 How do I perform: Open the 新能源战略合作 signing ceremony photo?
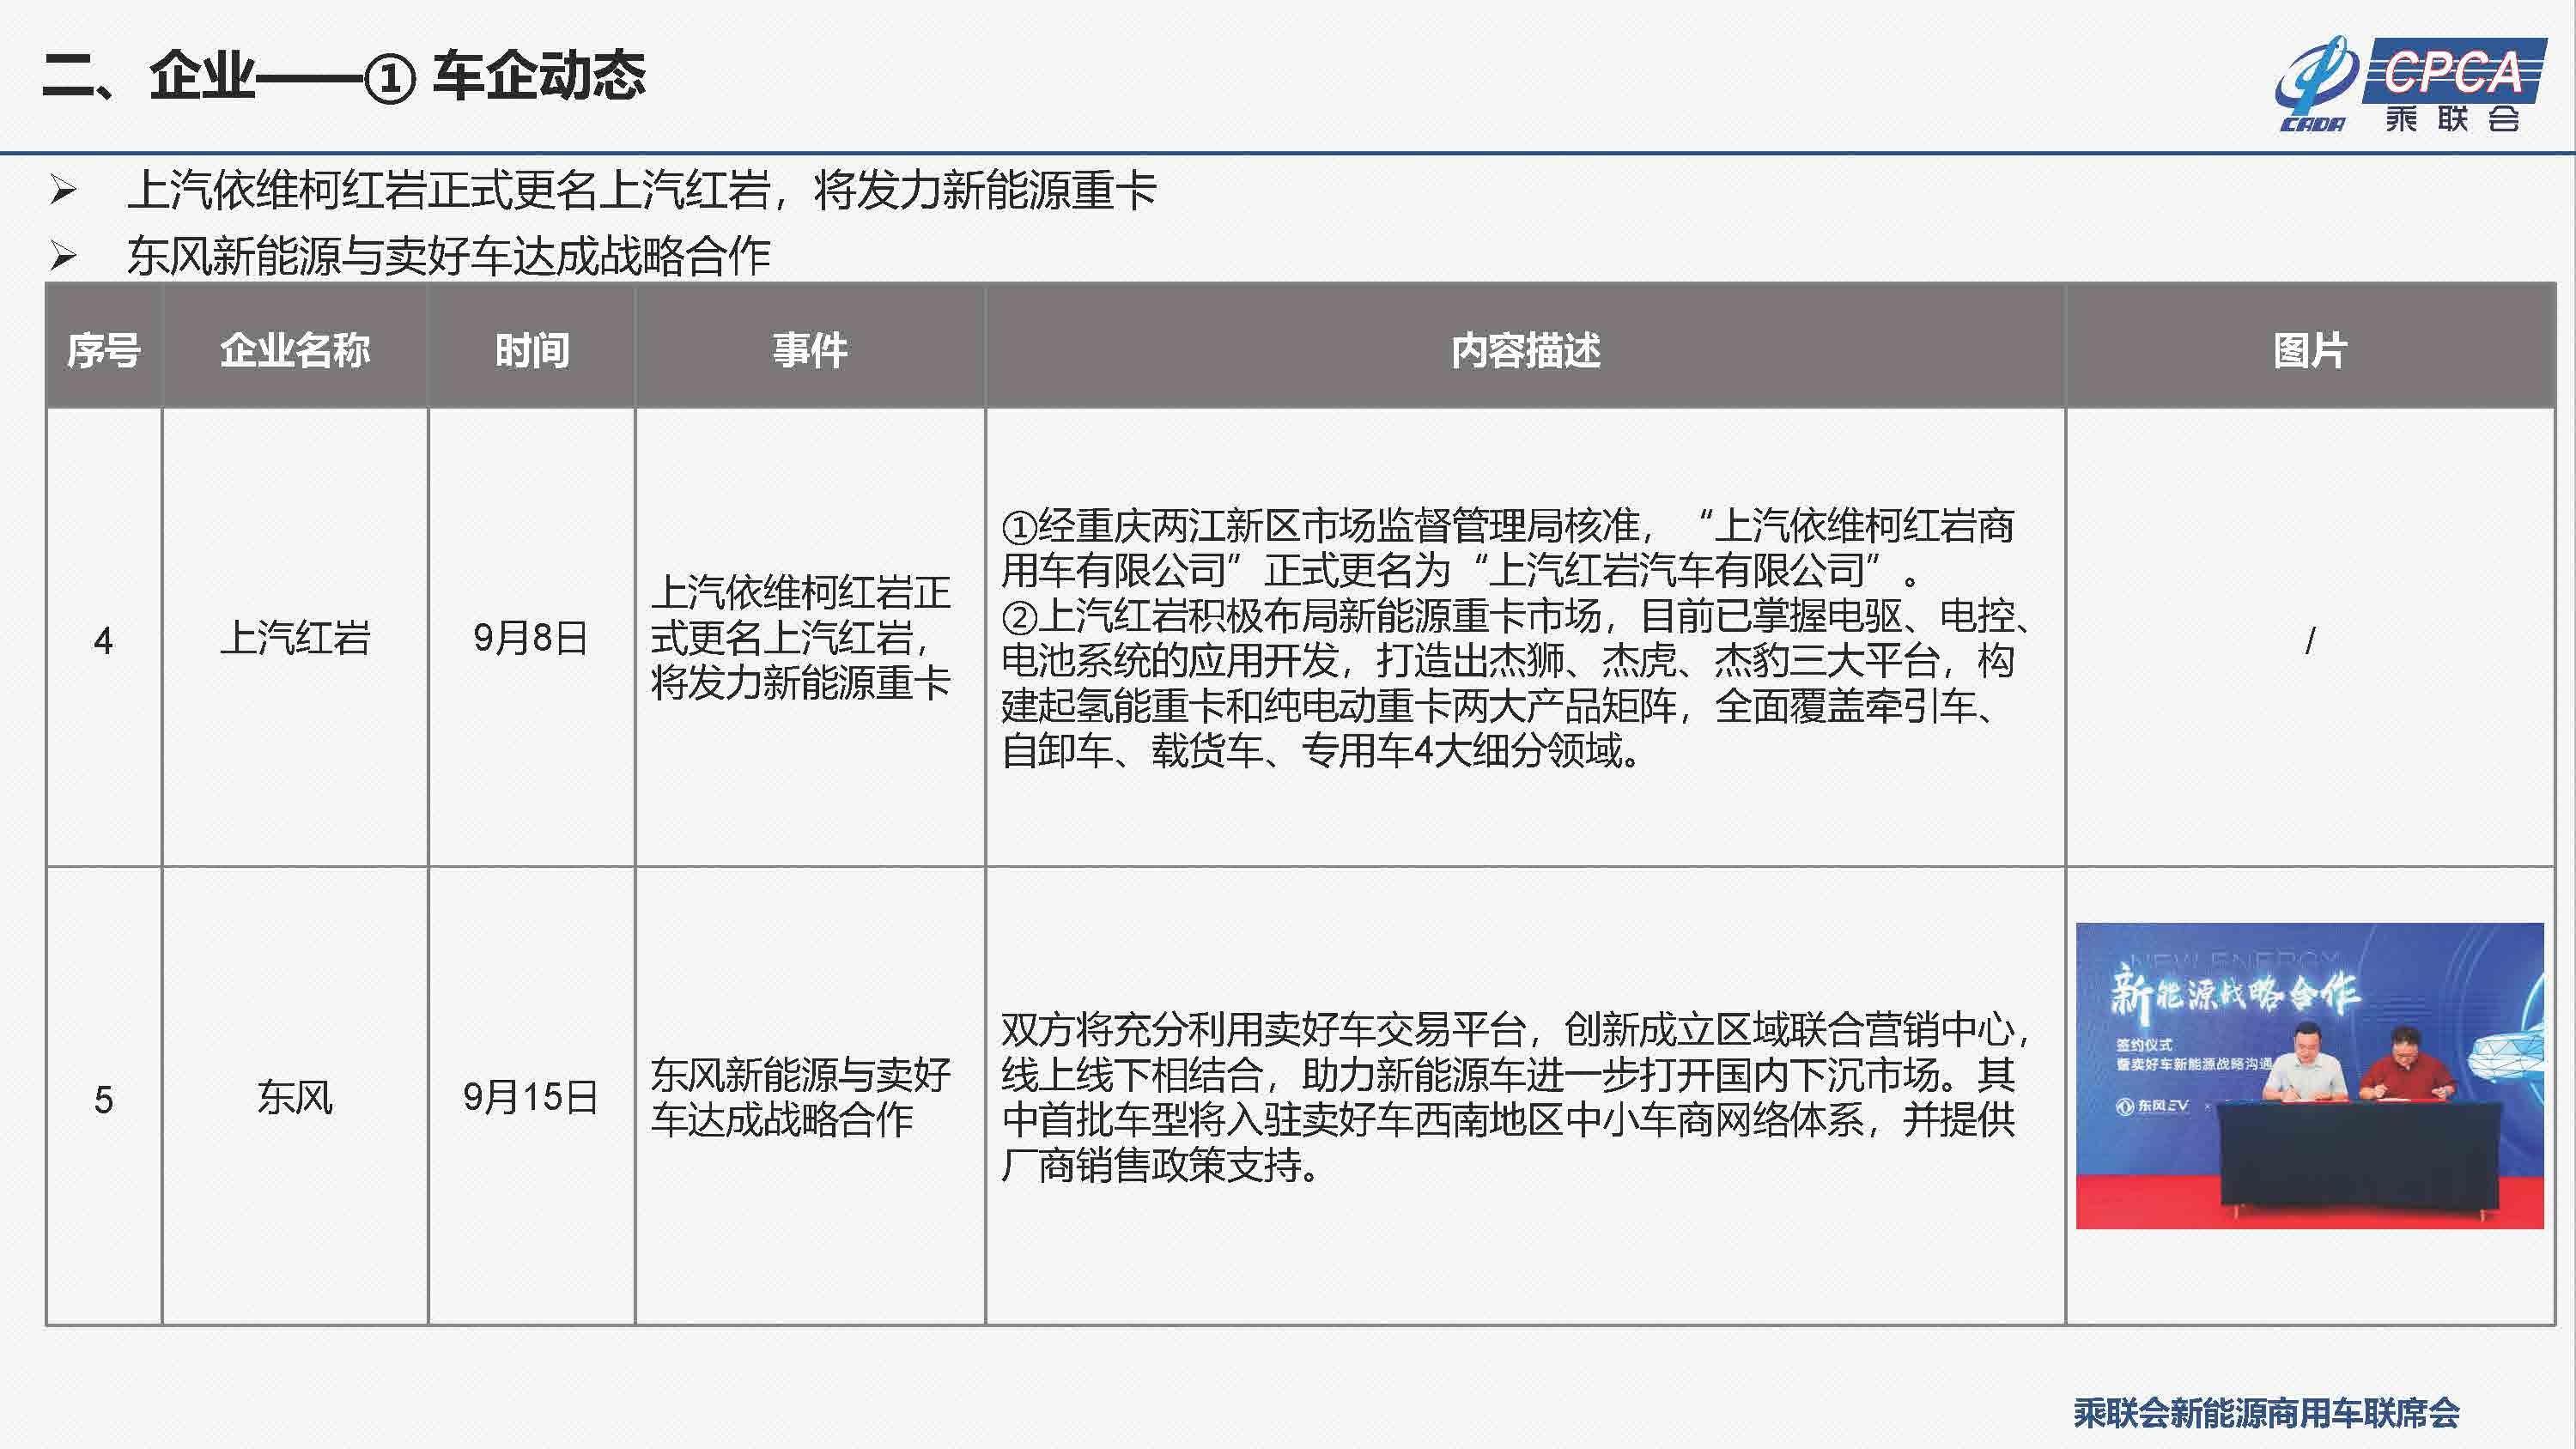pyautogui.click(x=2309, y=1076)
